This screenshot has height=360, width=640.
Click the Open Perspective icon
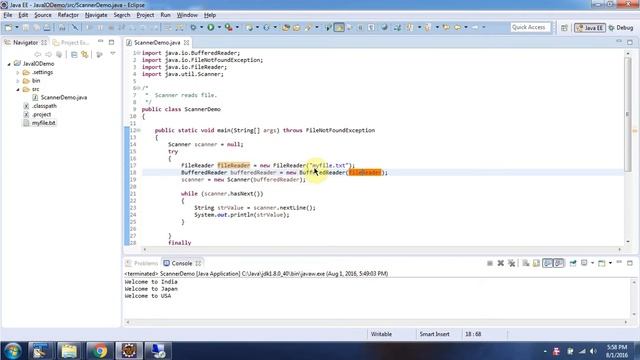pos(564,28)
